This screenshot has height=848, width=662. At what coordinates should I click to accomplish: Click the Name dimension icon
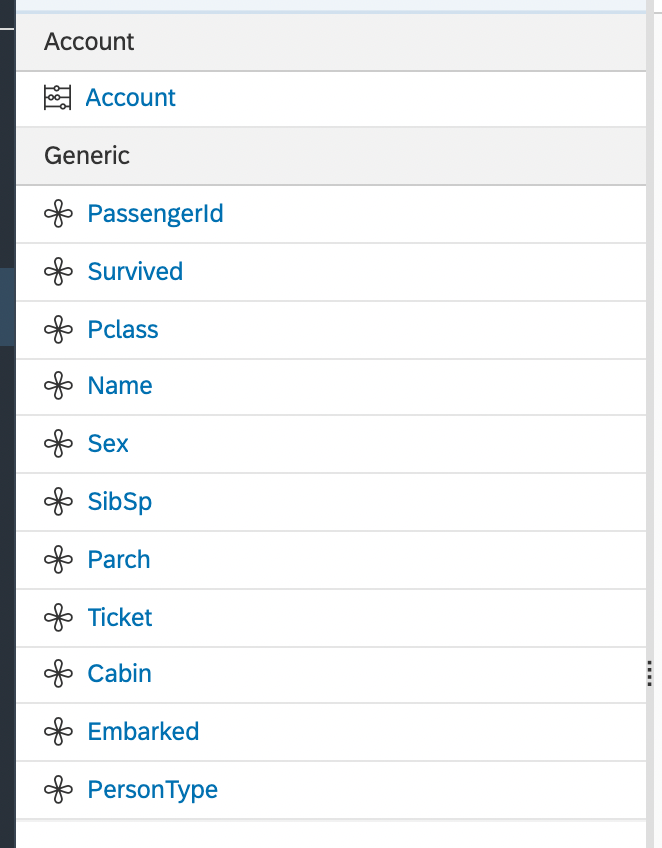pos(59,386)
